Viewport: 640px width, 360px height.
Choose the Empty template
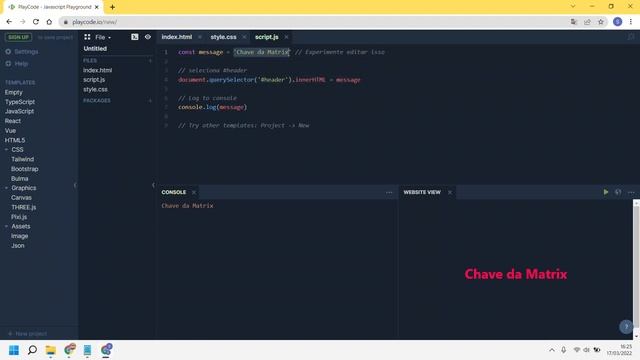[x=13, y=92]
